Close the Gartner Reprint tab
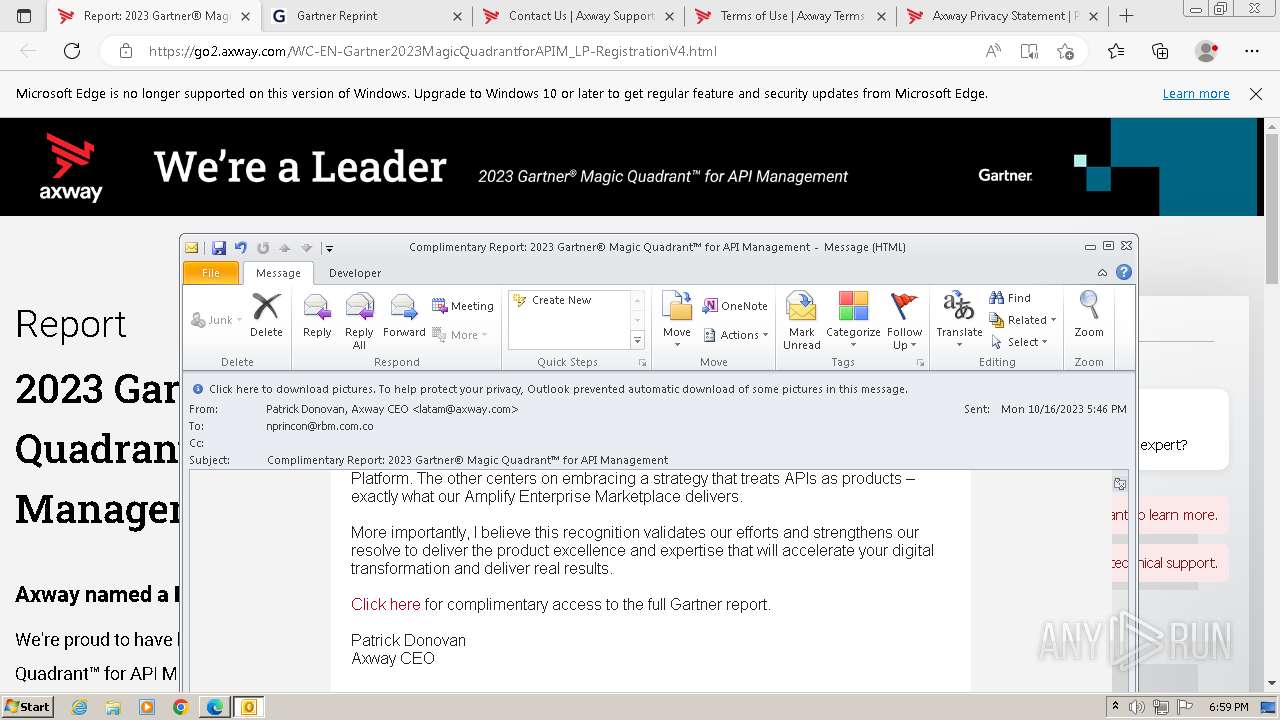1280x720 pixels. pos(457,16)
